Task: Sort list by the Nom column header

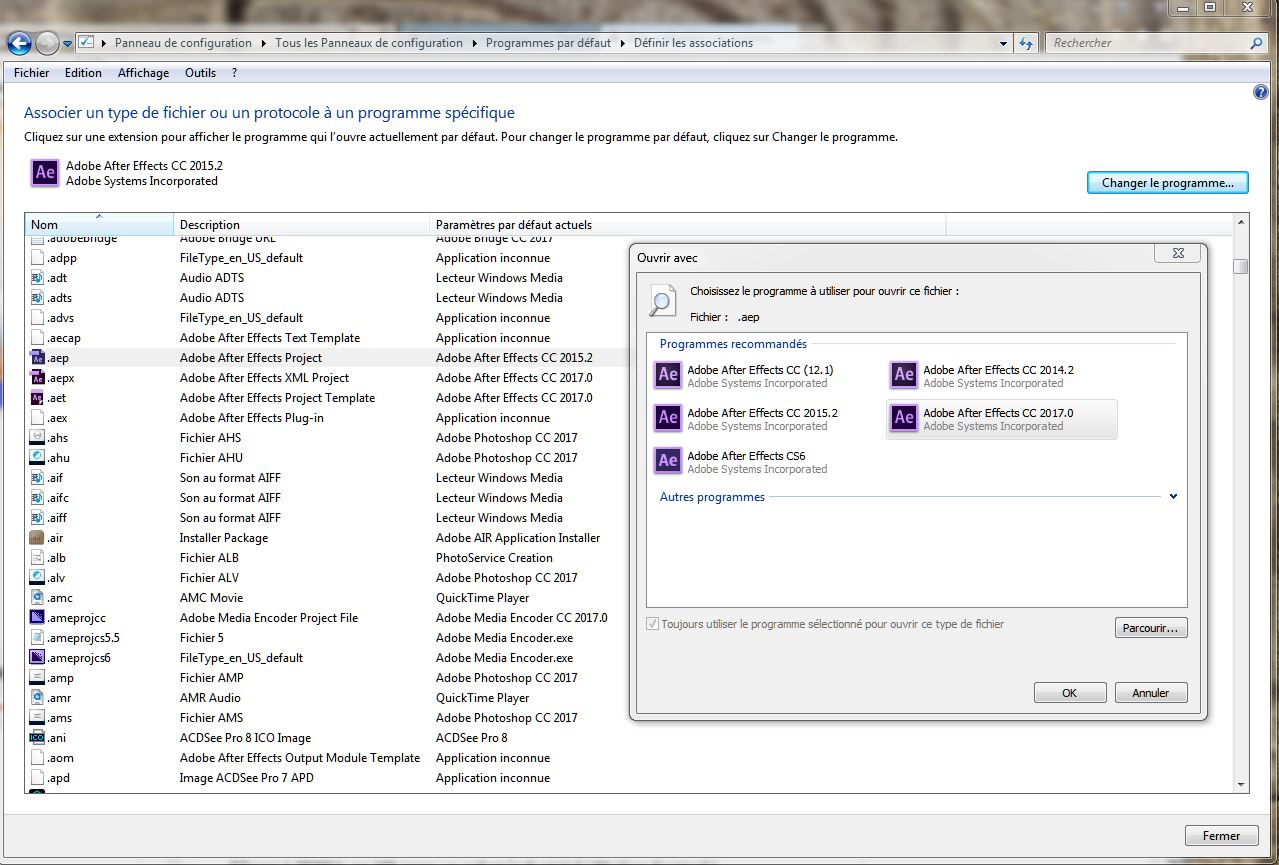Action: (x=98, y=224)
